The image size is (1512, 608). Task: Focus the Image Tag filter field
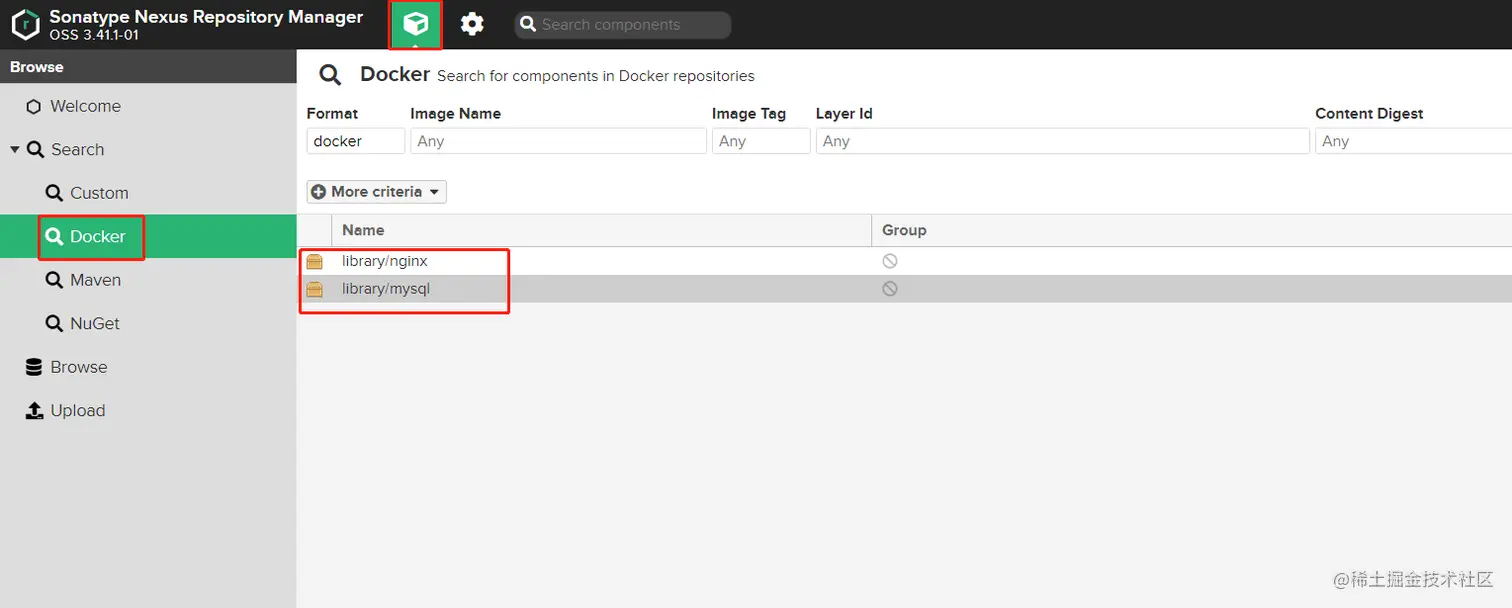click(761, 141)
